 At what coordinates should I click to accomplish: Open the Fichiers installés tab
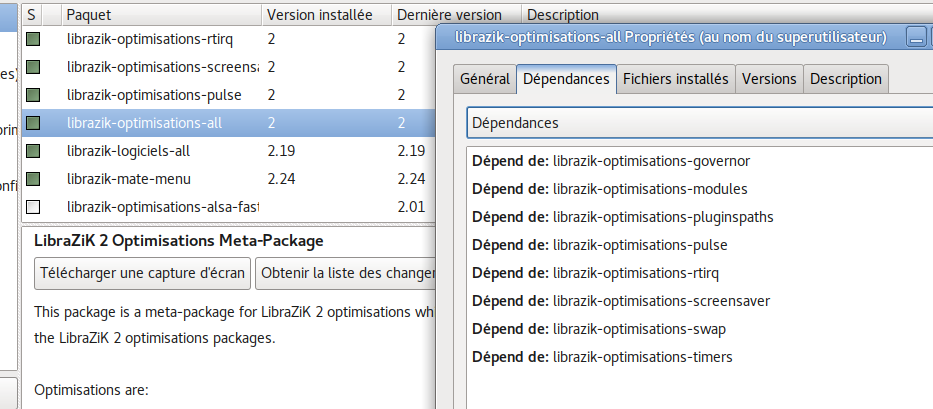tap(676, 79)
